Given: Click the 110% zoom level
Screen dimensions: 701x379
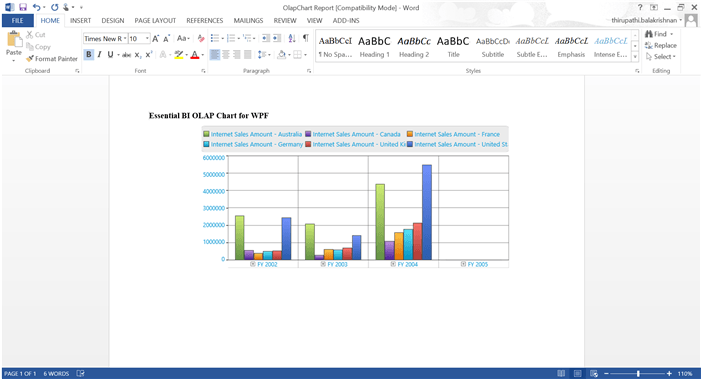Looking at the screenshot, I should [684, 374].
